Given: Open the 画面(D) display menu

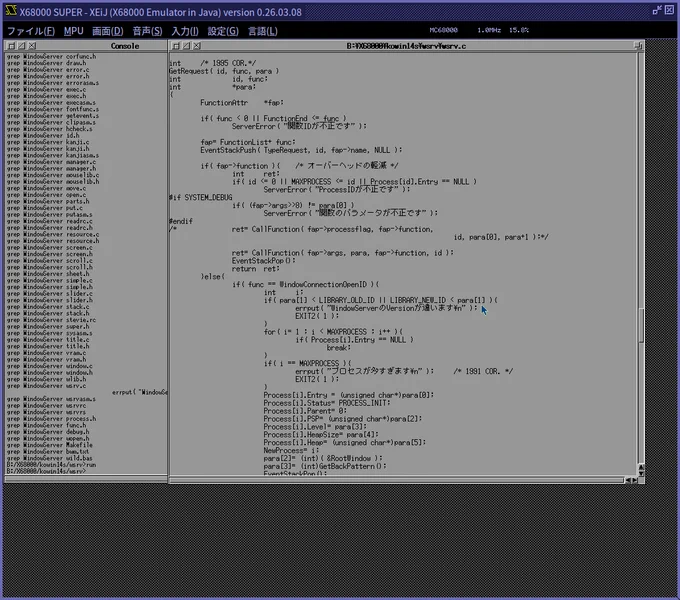Looking at the screenshot, I should coord(108,31).
